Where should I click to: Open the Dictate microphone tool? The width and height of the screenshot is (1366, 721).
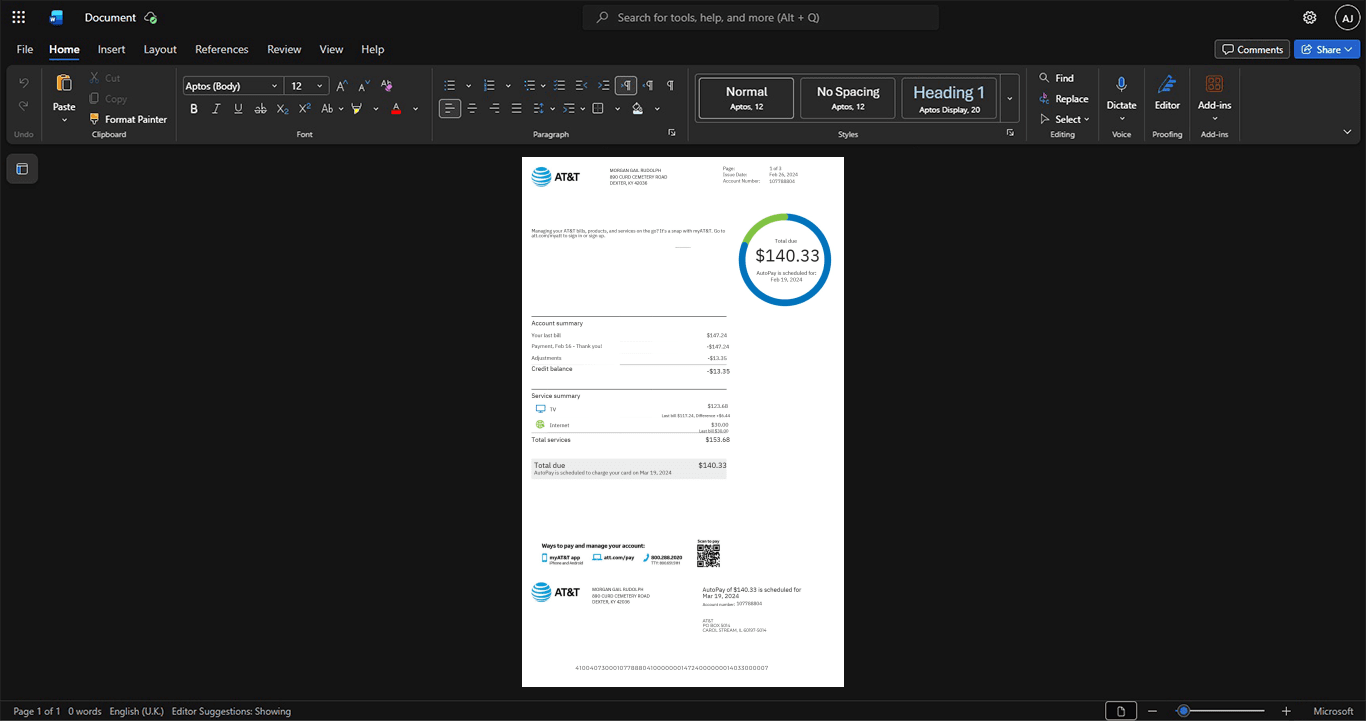pyautogui.click(x=1121, y=96)
